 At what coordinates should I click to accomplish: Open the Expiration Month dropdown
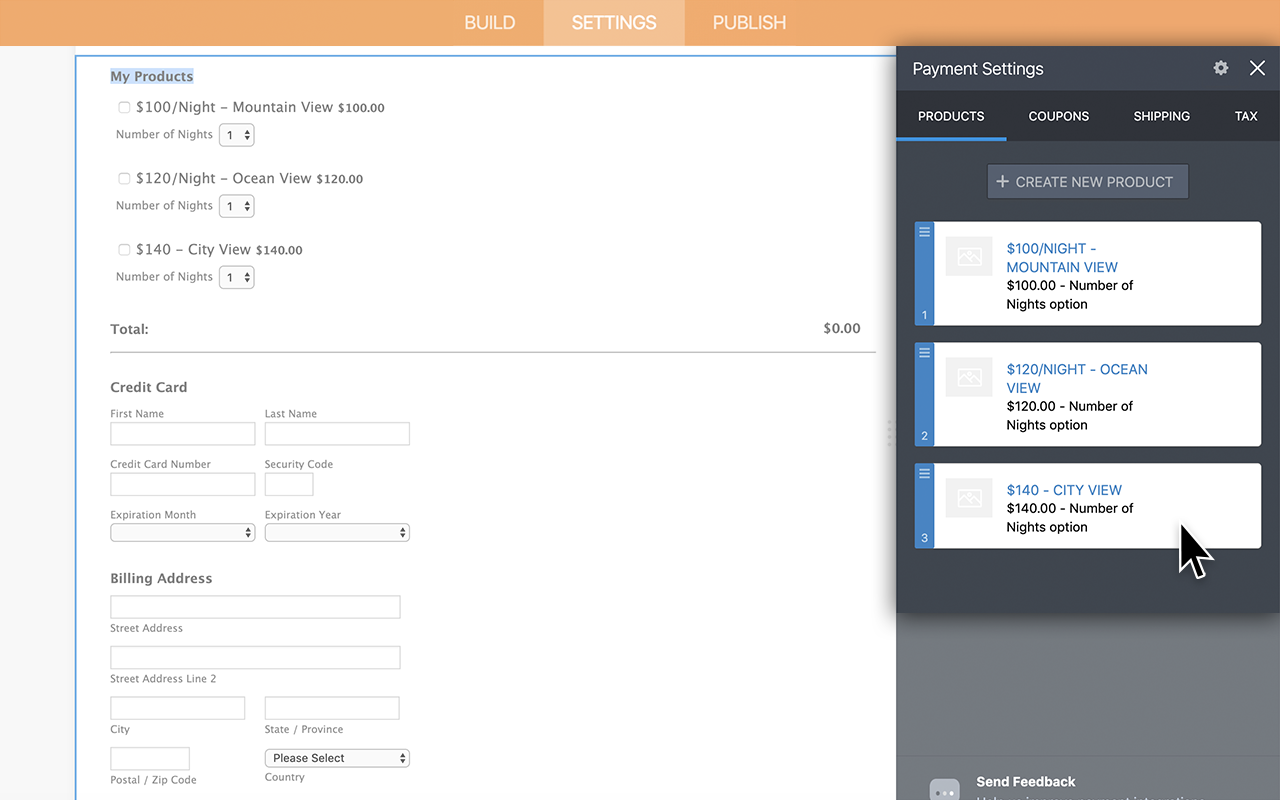tap(182, 532)
